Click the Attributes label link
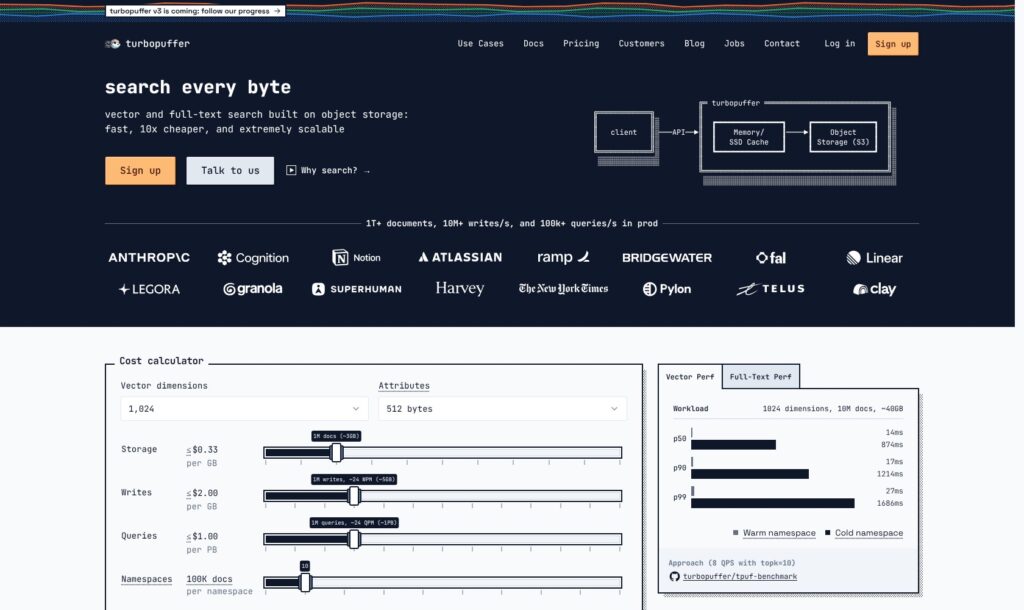Screen dimensions: 1024x610 click(x=404, y=386)
